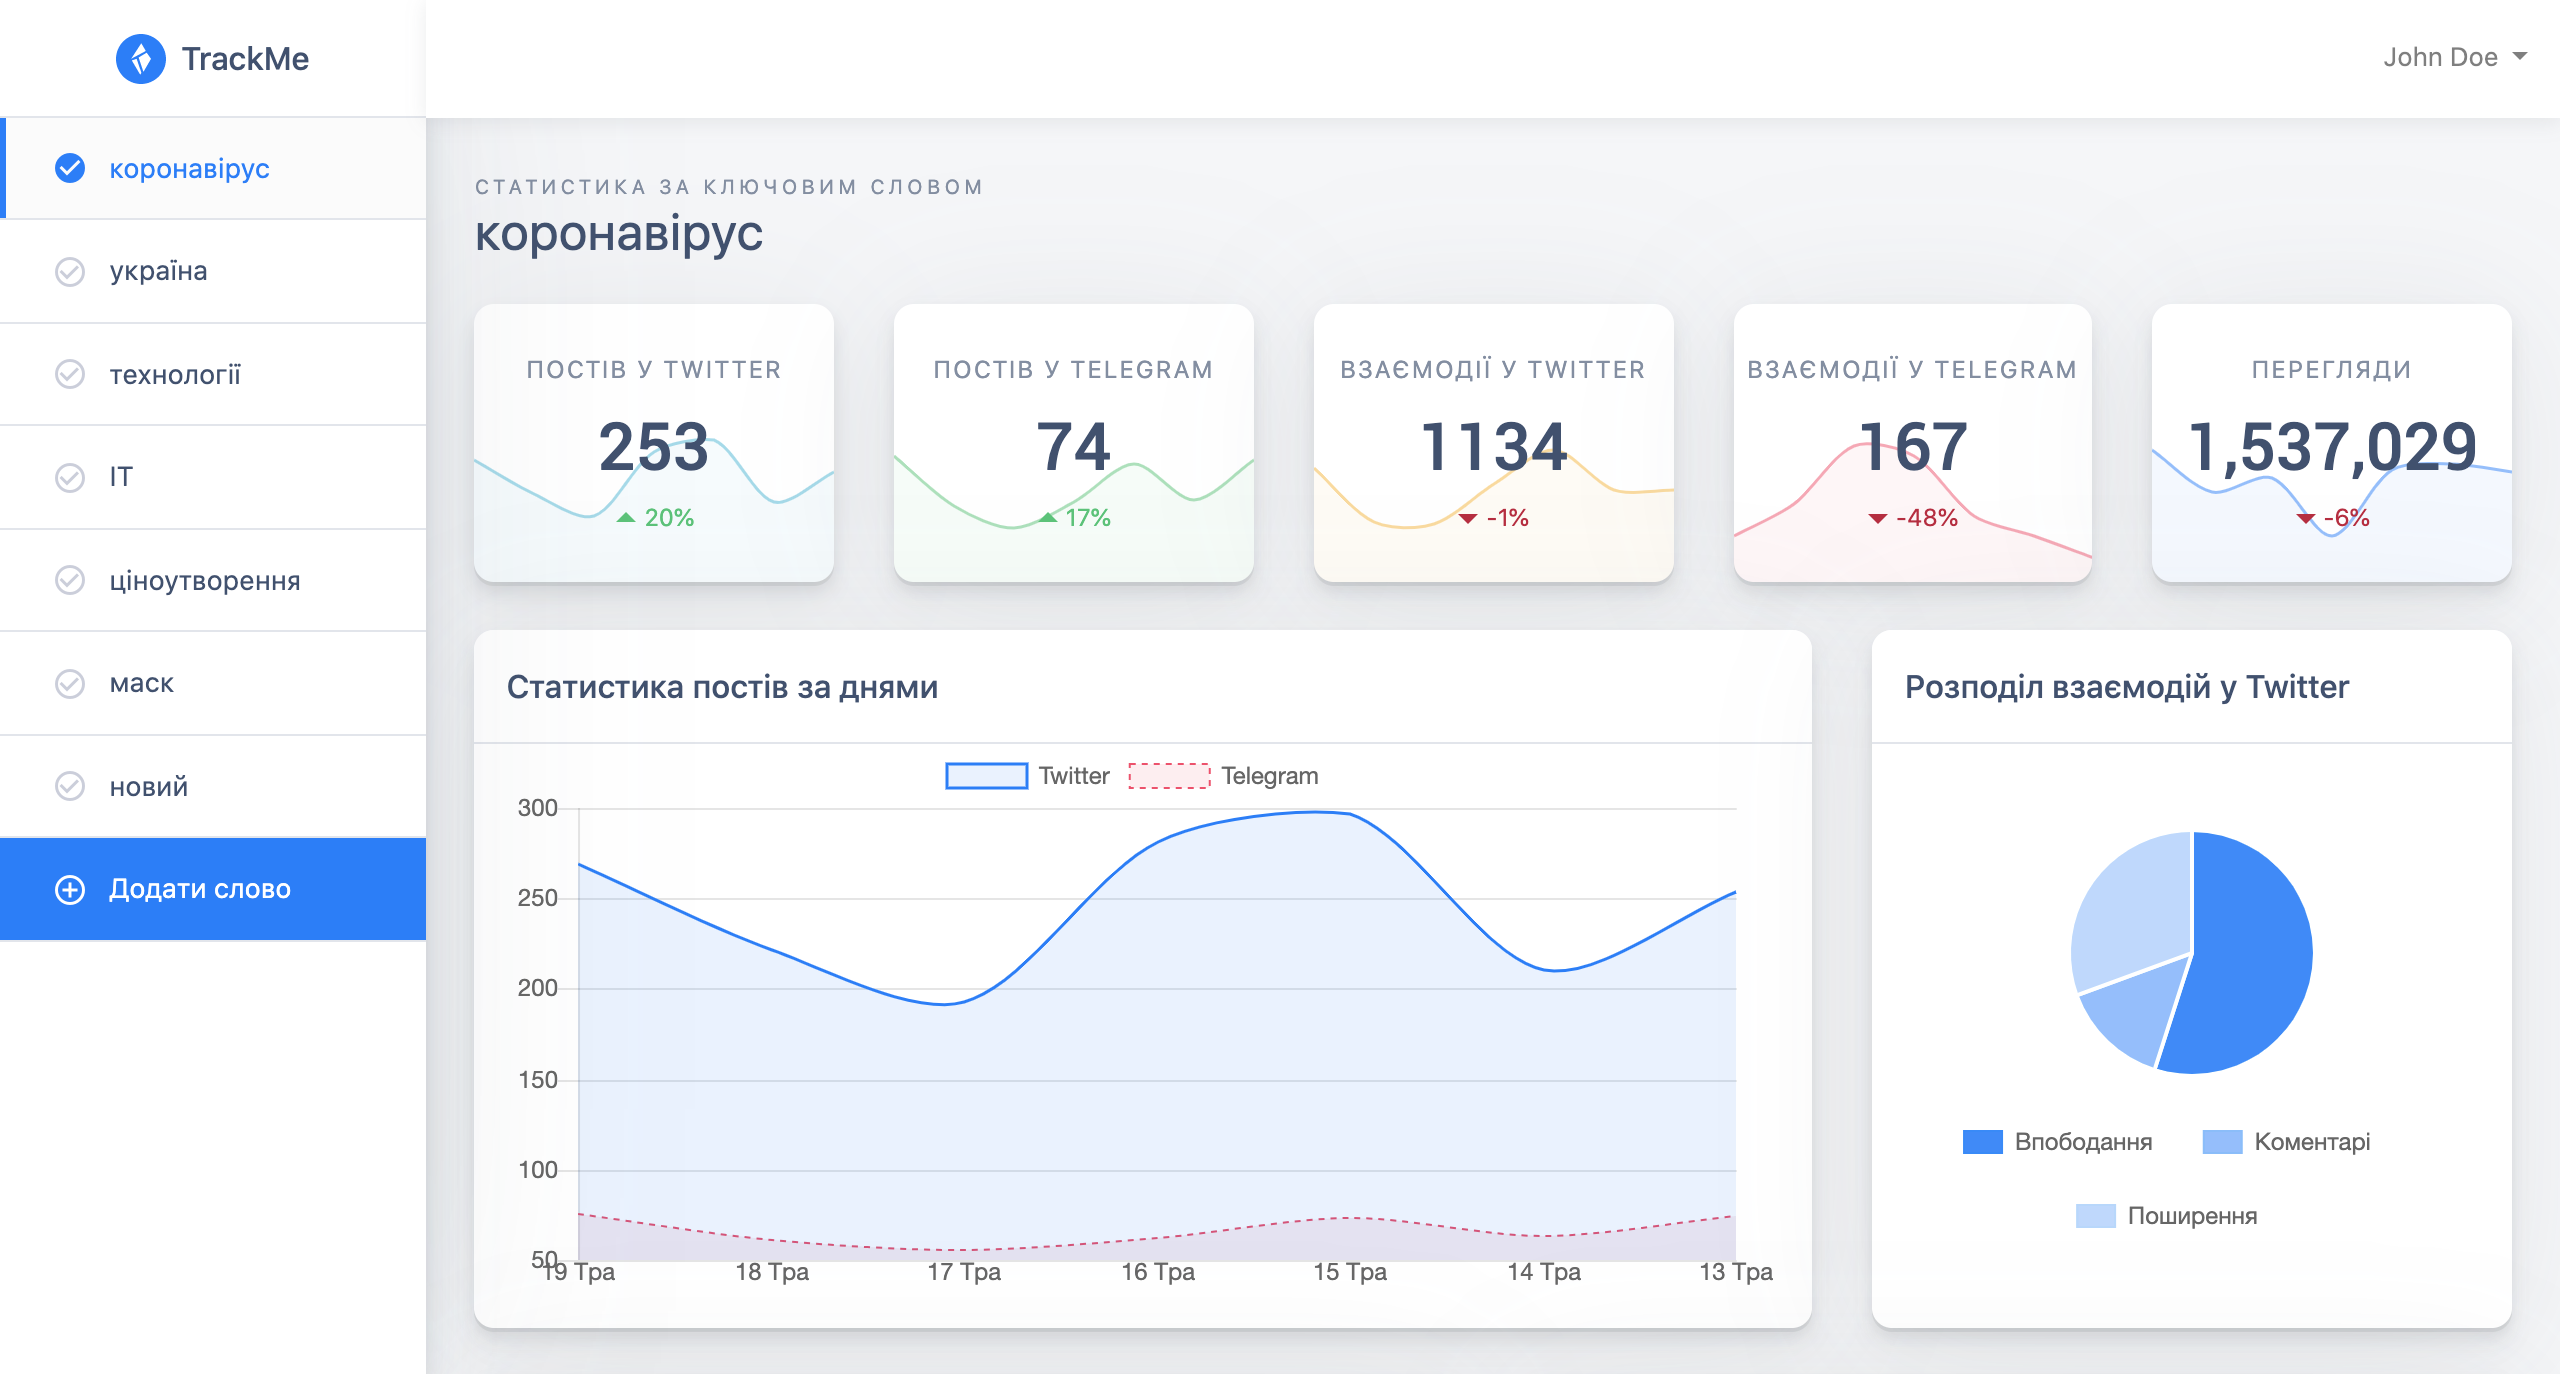The image size is (2560, 1374).
Task: Open the John Doe account dropdown
Action: [2455, 57]
